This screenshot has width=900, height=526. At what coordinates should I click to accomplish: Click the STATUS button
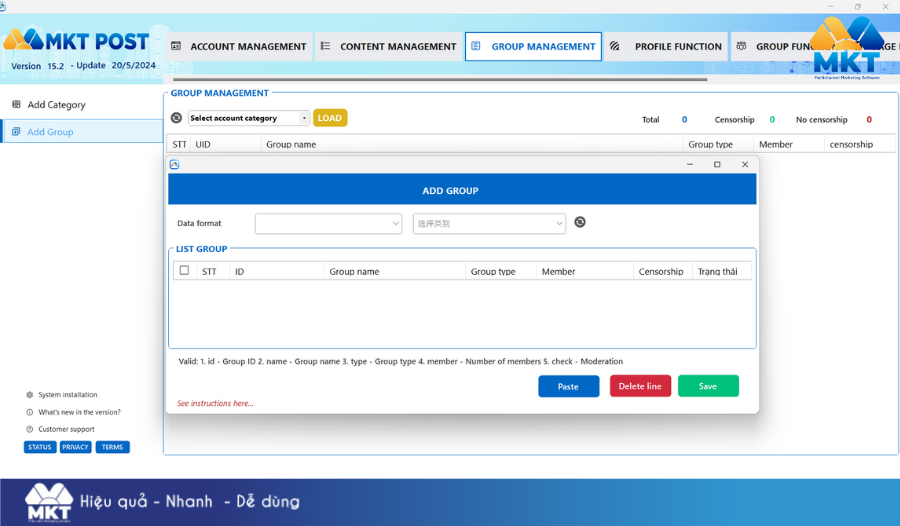point(40,447)
